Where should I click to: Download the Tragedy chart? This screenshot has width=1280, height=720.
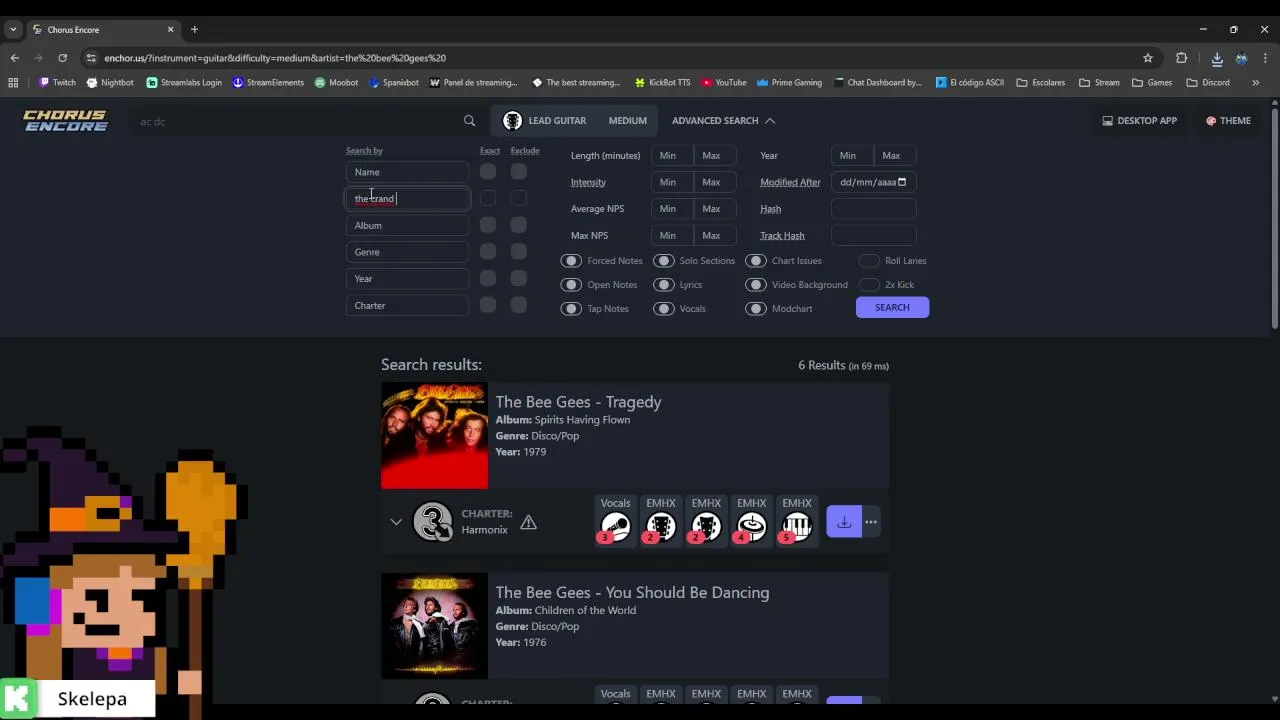pos(844,522)
